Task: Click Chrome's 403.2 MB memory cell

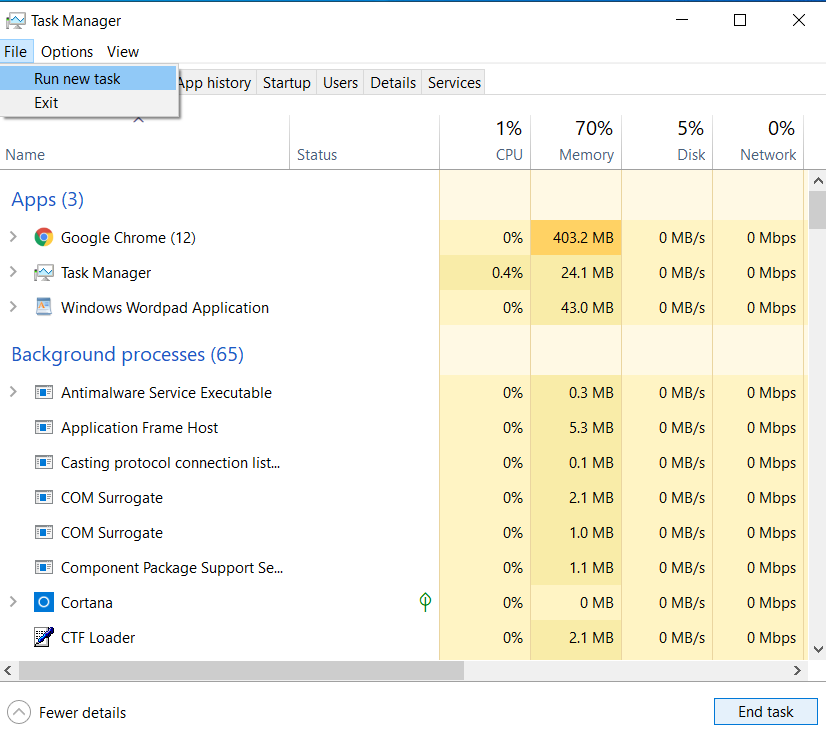Action: click(x=576, y=237)
